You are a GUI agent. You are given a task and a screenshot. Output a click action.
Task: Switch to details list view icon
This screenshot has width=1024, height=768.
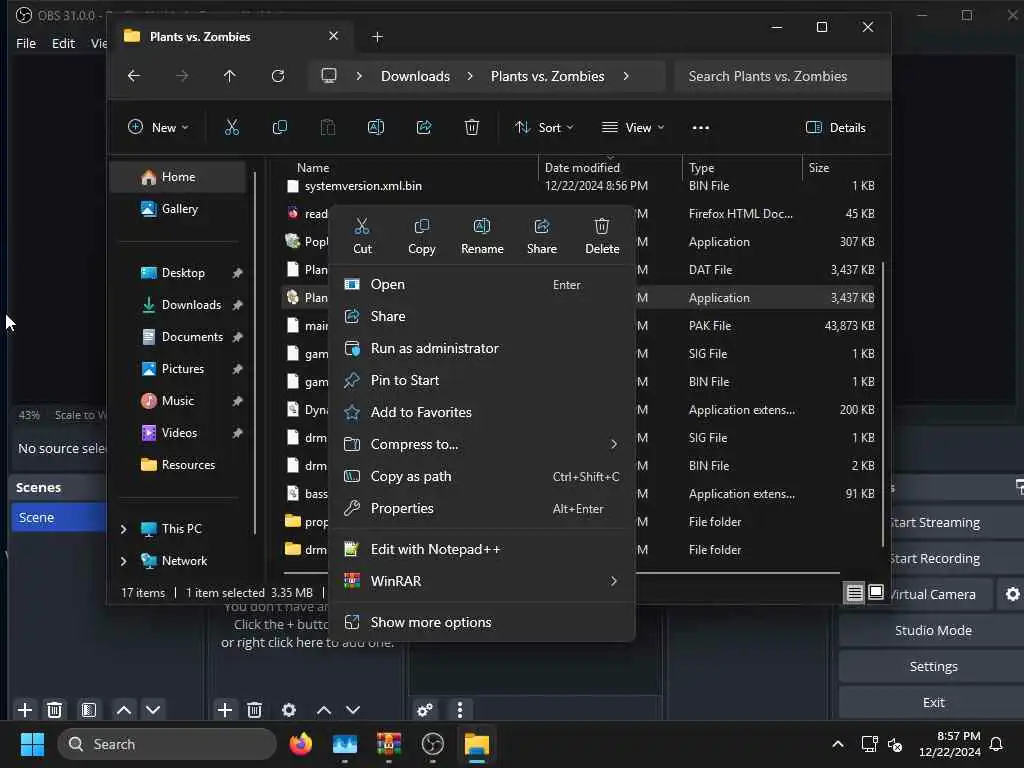(x=854, y=593)
